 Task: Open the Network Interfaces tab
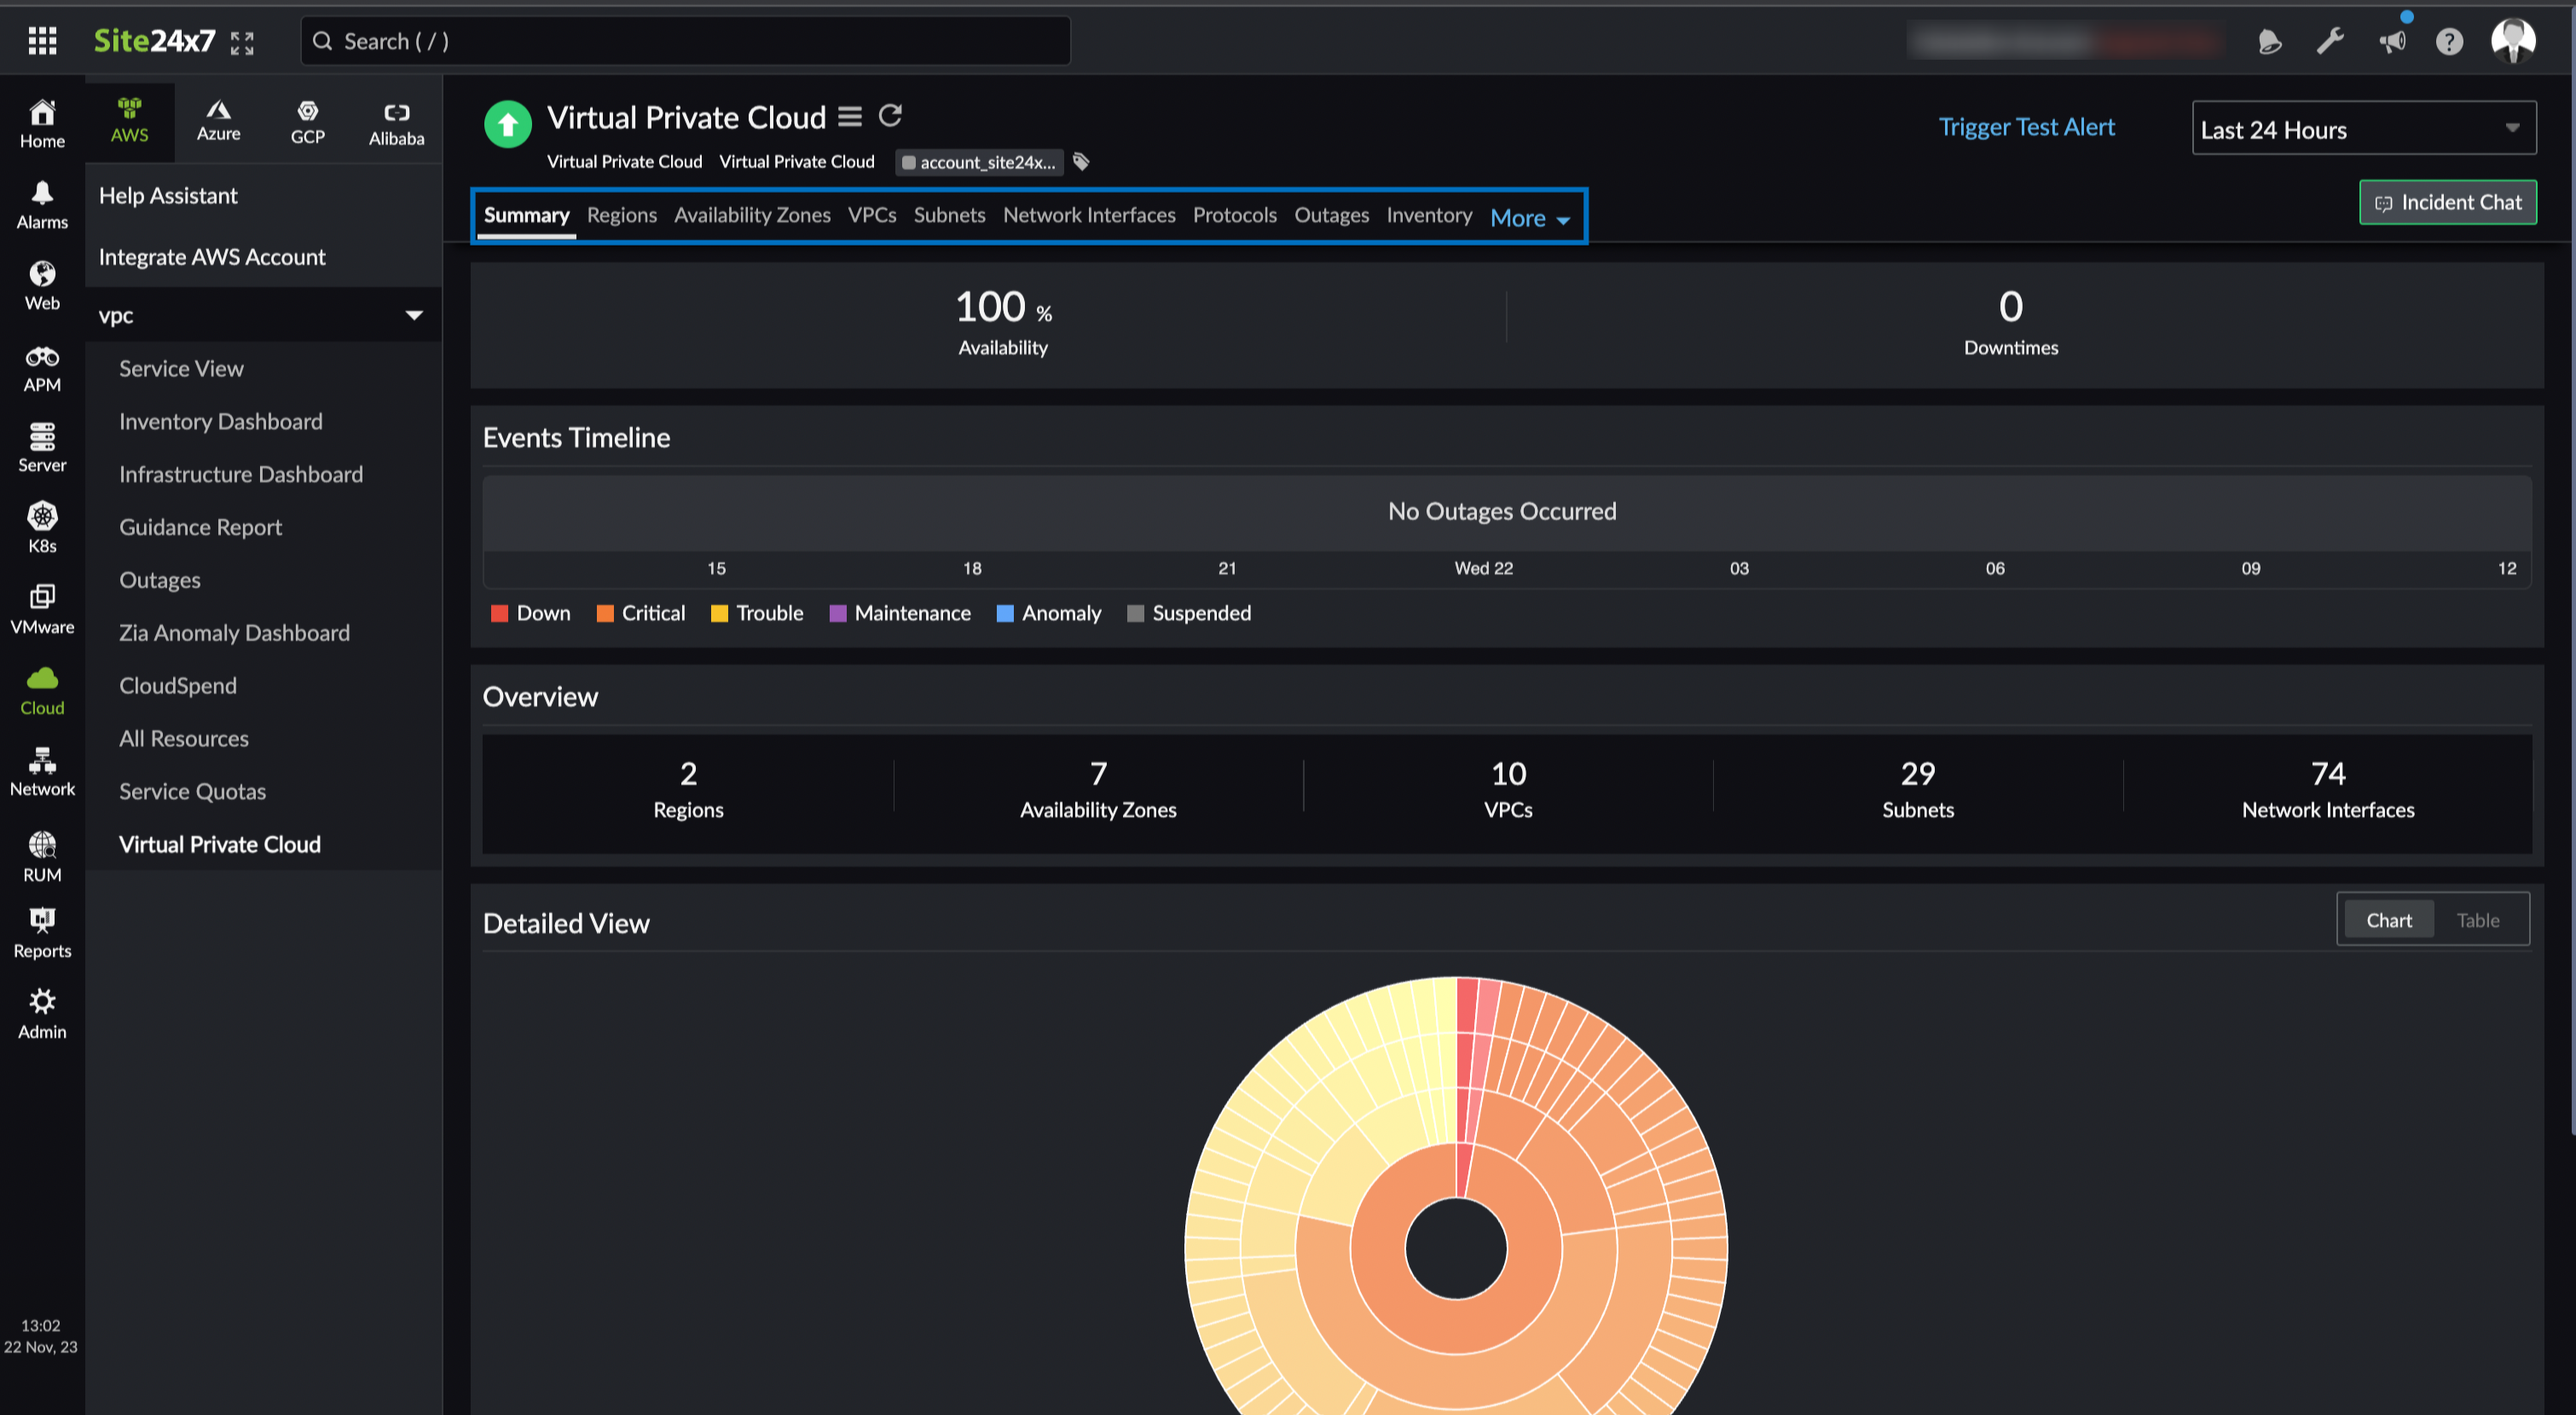tap(1089, 215)
